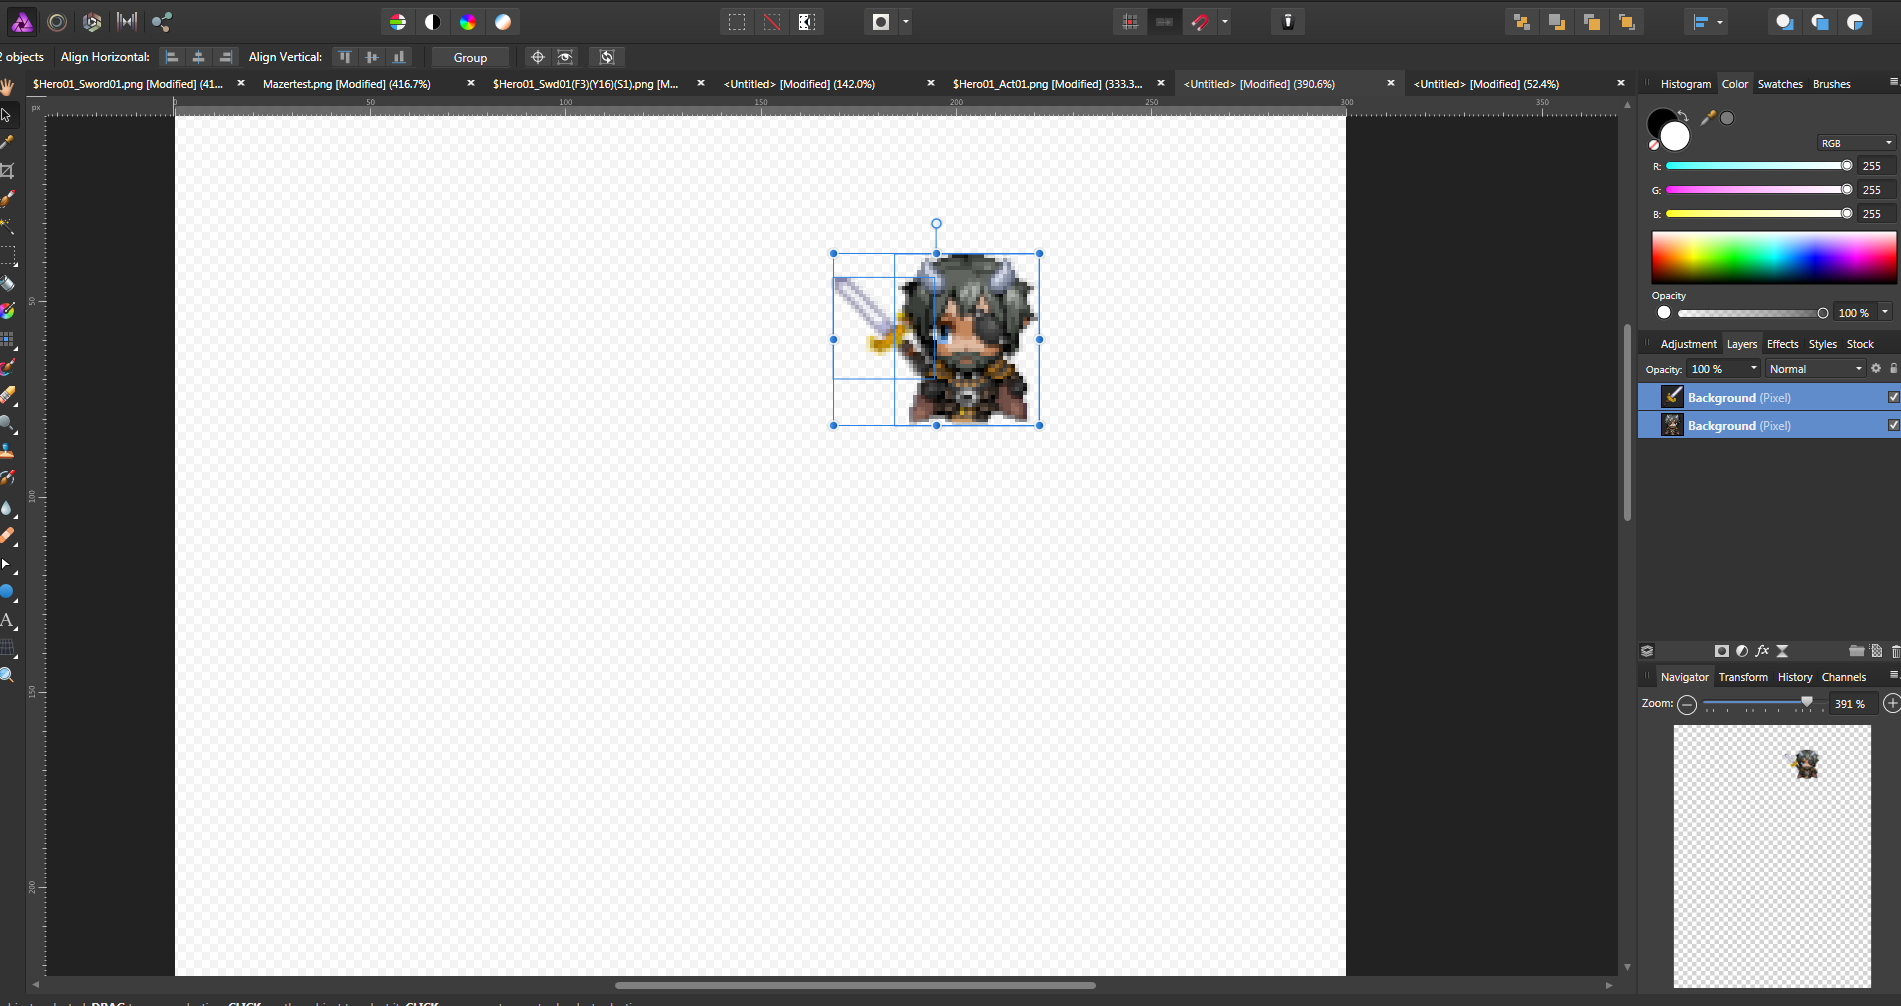The image size is (1901, 1006).
Task: Switch to the Export Persona icon
Action: (x=162, y=21)
